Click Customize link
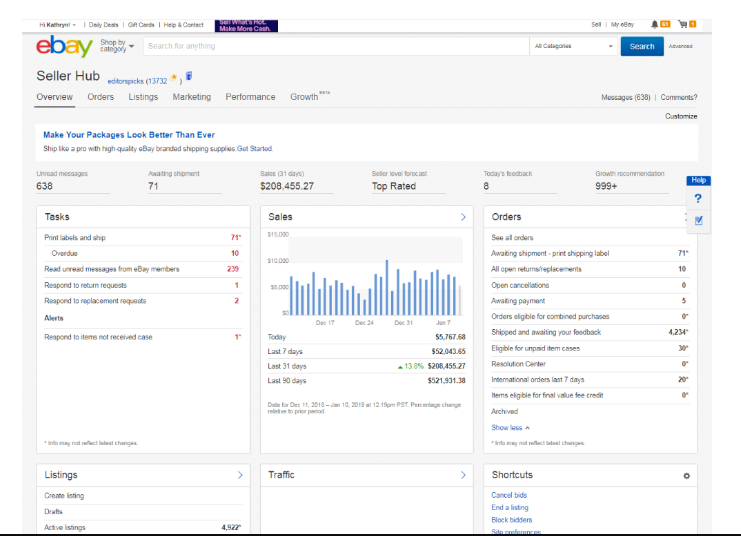 click(x=681, y=116)
